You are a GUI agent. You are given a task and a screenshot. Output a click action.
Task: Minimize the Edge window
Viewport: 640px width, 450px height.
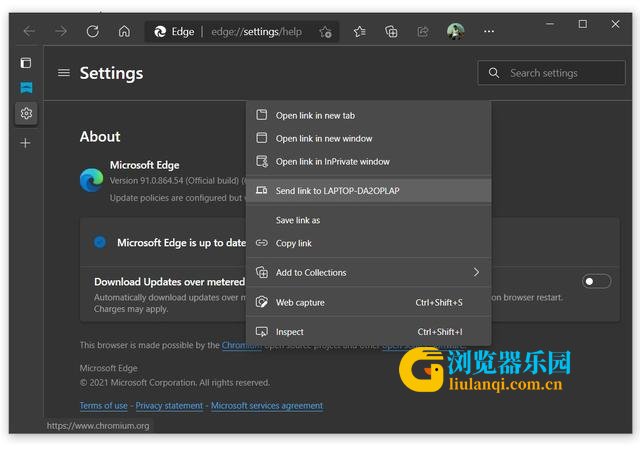(x=550, y=24)
